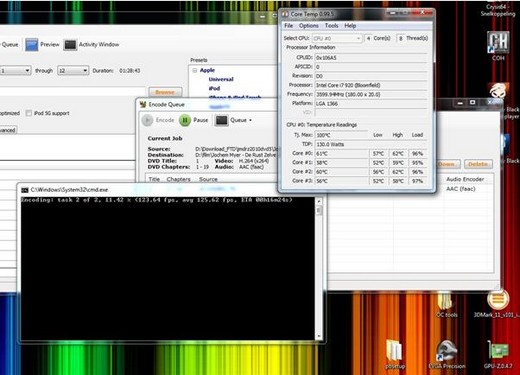520x375 pixels.
Task: Click the Encode Queue window title icon
Action: [x=143, y=104]
